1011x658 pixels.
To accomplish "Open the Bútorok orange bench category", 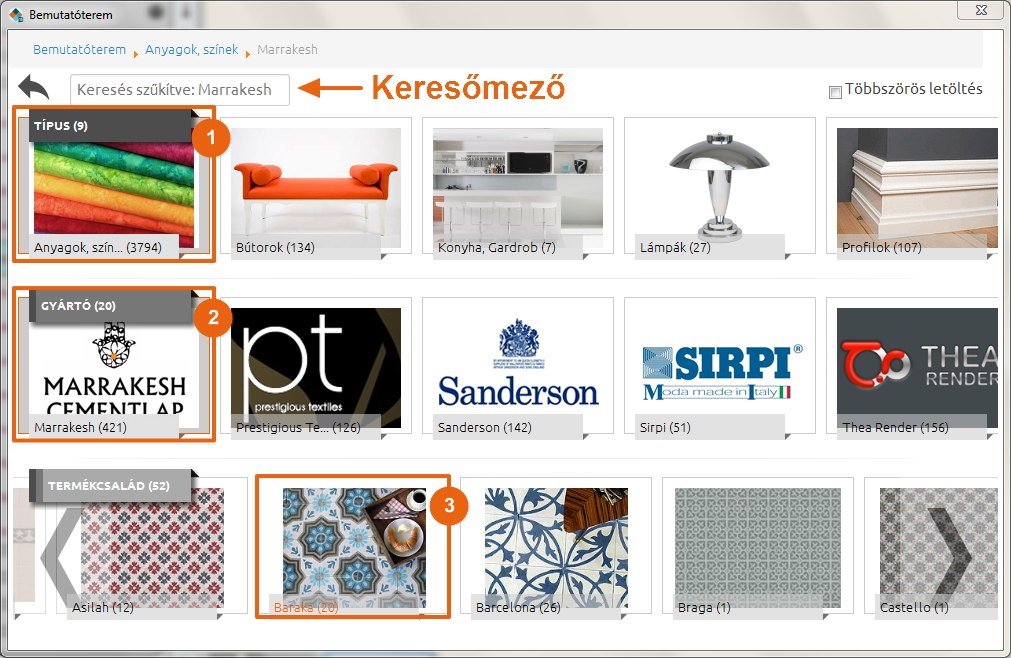I will [x=316, y=188].
